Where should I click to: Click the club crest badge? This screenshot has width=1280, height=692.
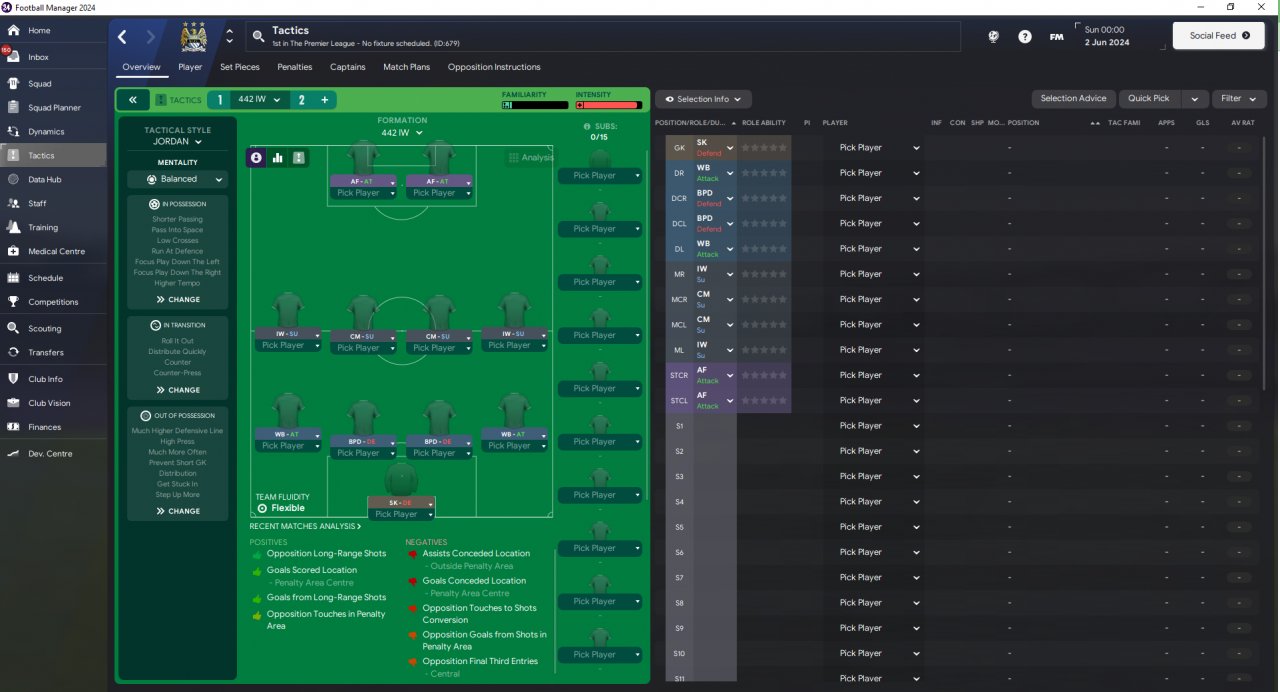click(x=194, y=37)
